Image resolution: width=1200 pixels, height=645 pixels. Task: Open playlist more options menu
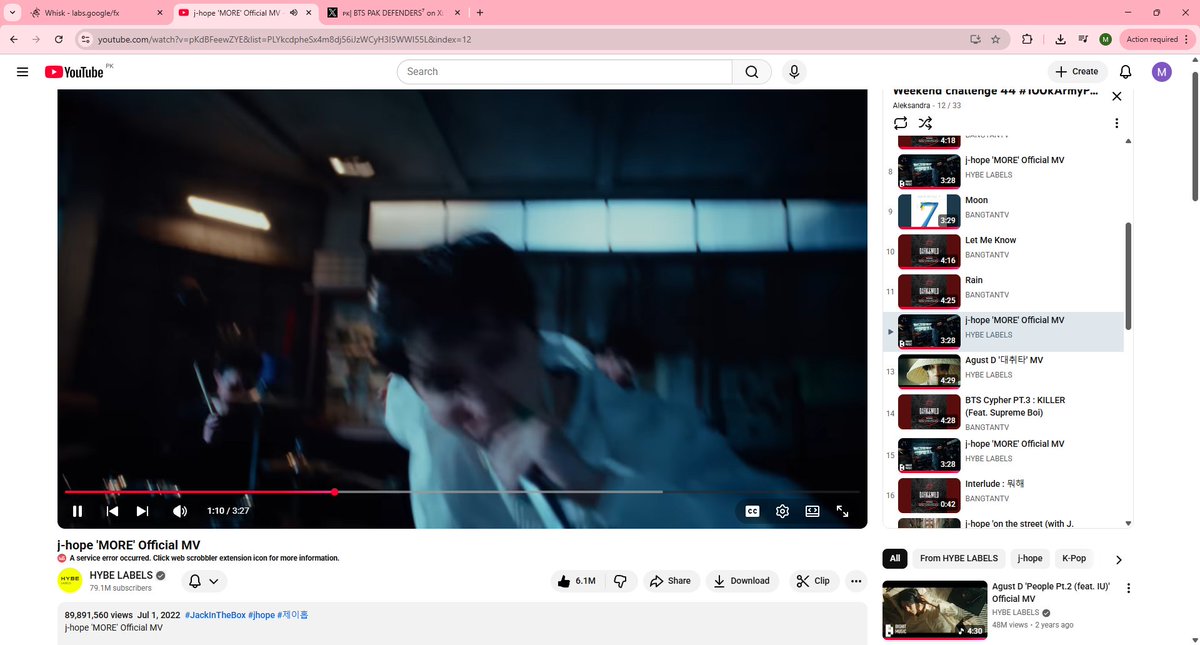point(1116,123)
